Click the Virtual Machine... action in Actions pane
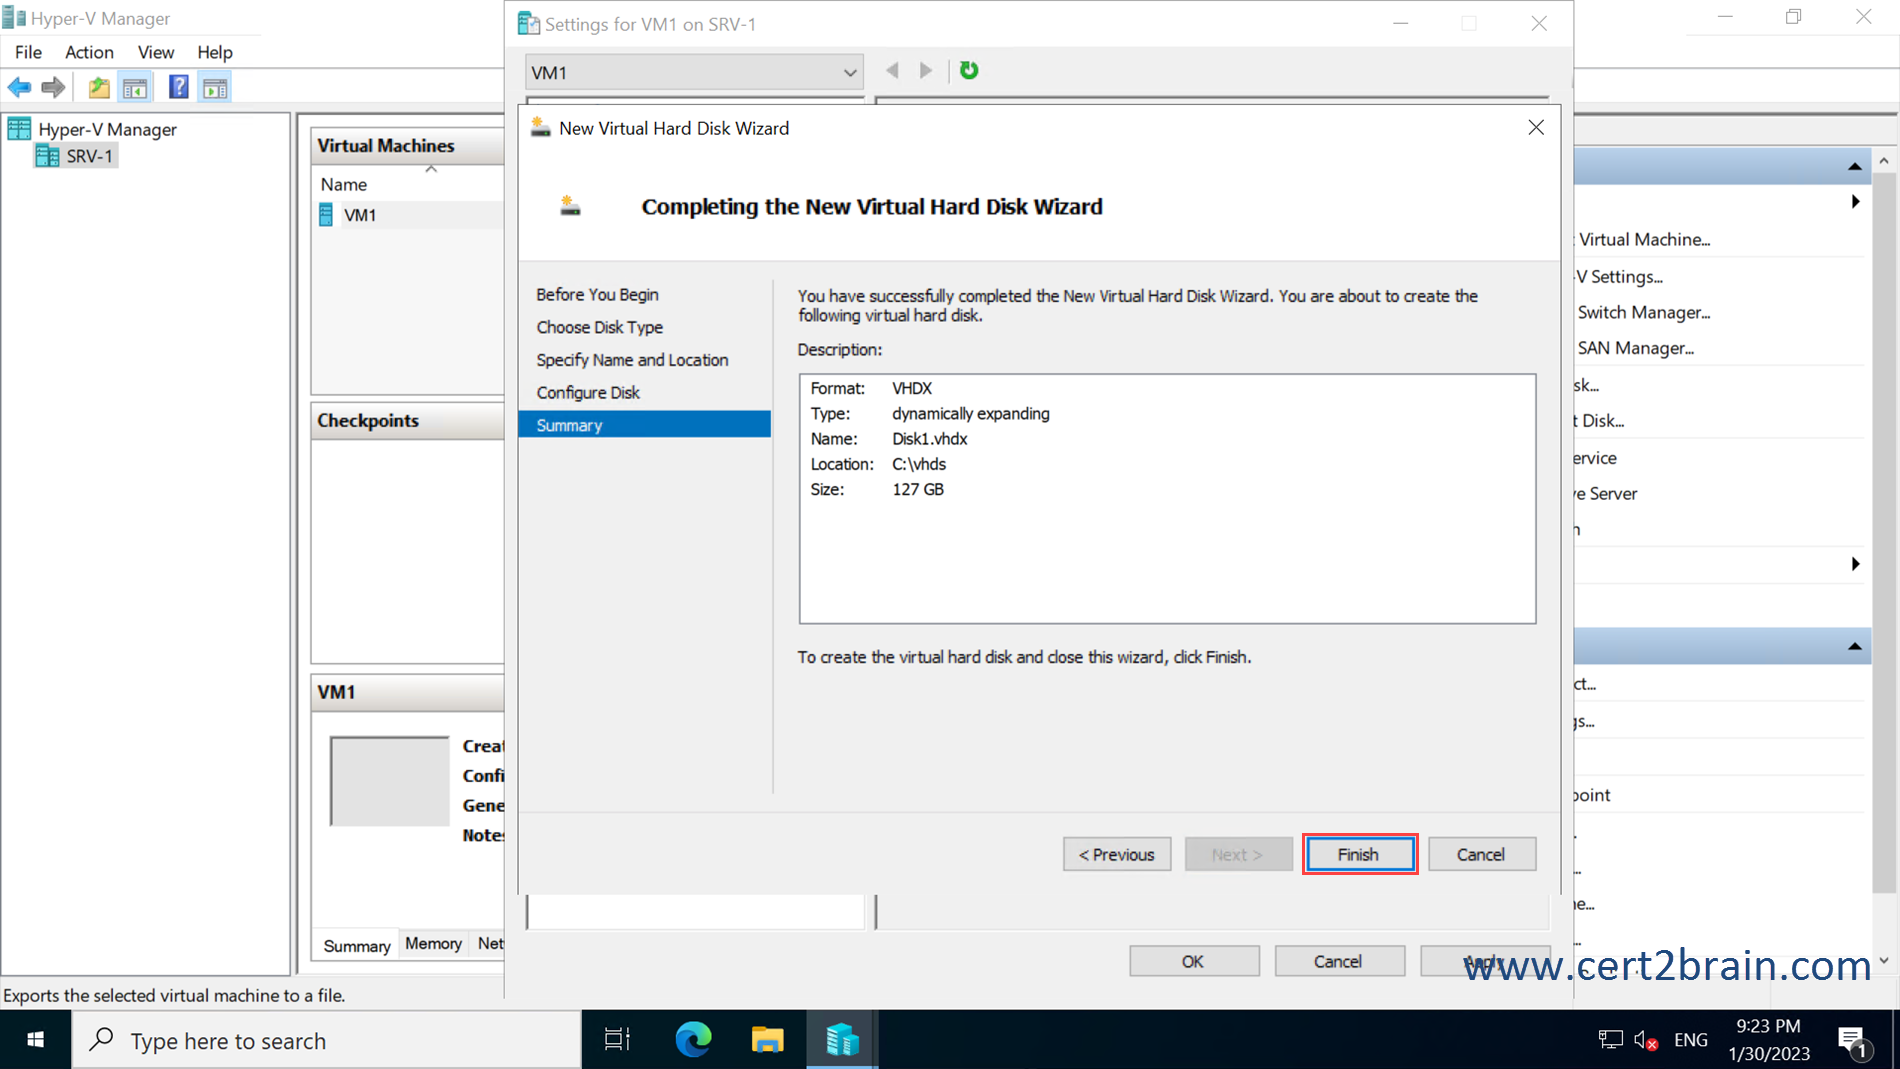1900x1069 pixels. coord(1645,240)
